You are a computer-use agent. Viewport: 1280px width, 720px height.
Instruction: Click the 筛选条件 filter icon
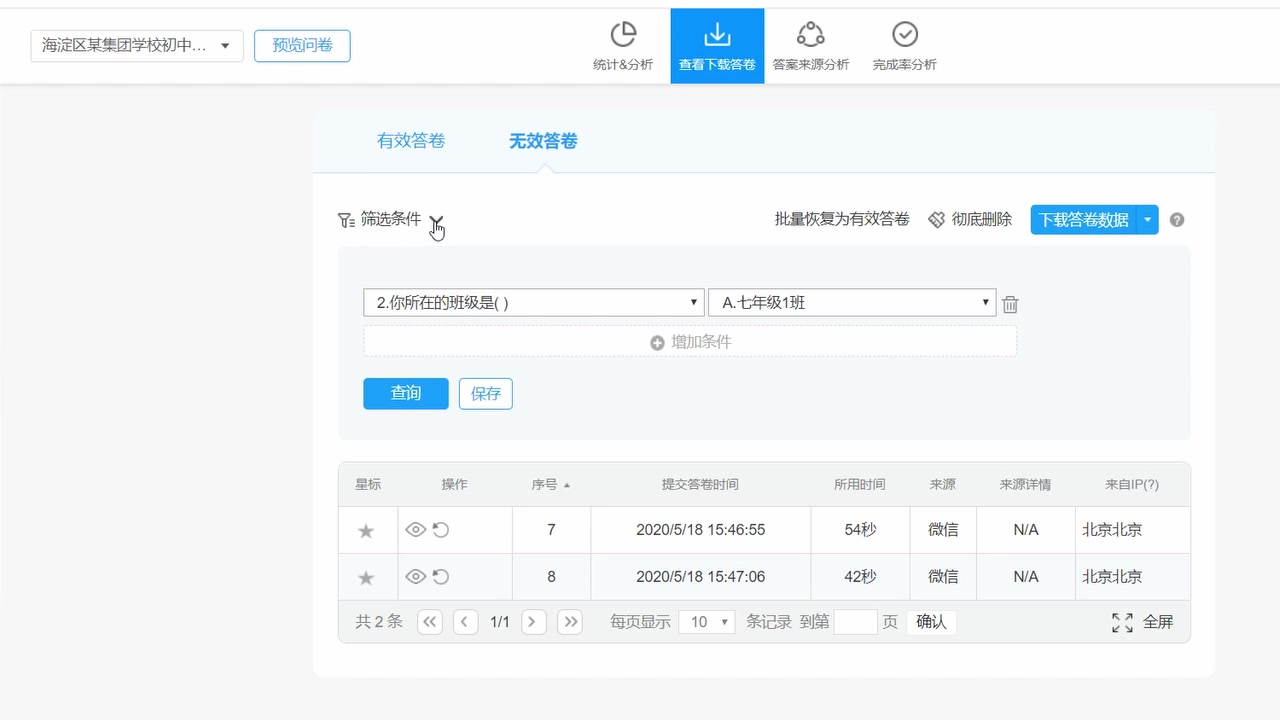[346, 220]
